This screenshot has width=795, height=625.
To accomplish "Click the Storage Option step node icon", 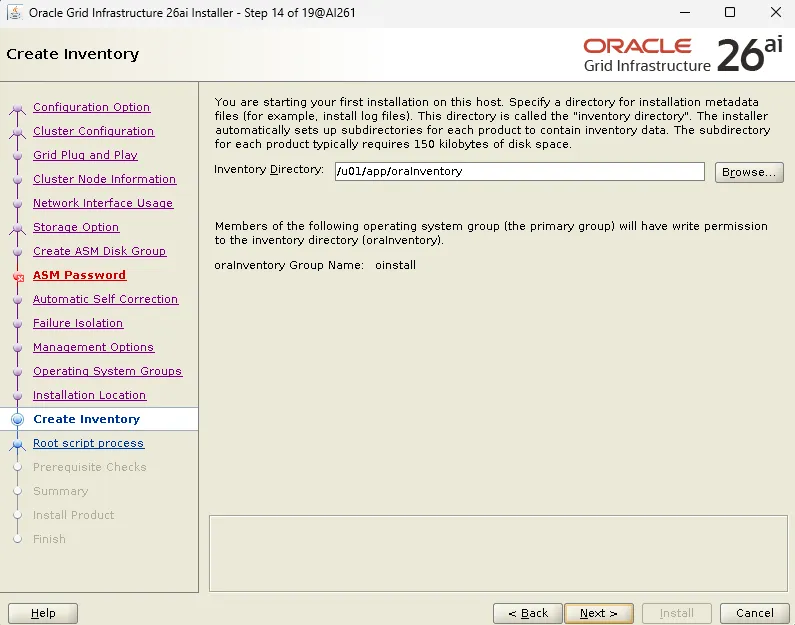I will point(17,229).
